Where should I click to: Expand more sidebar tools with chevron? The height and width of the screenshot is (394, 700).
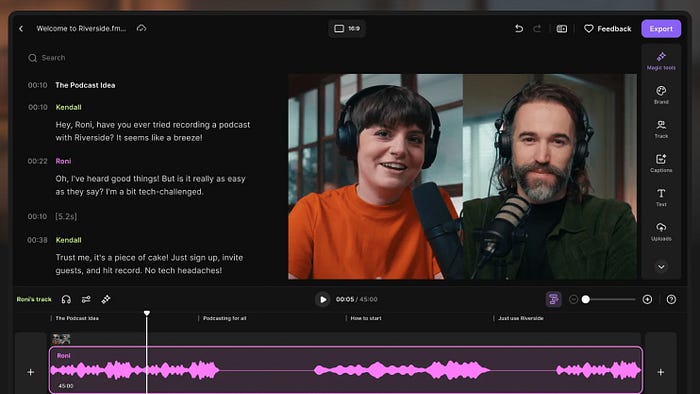coord(661,267)
